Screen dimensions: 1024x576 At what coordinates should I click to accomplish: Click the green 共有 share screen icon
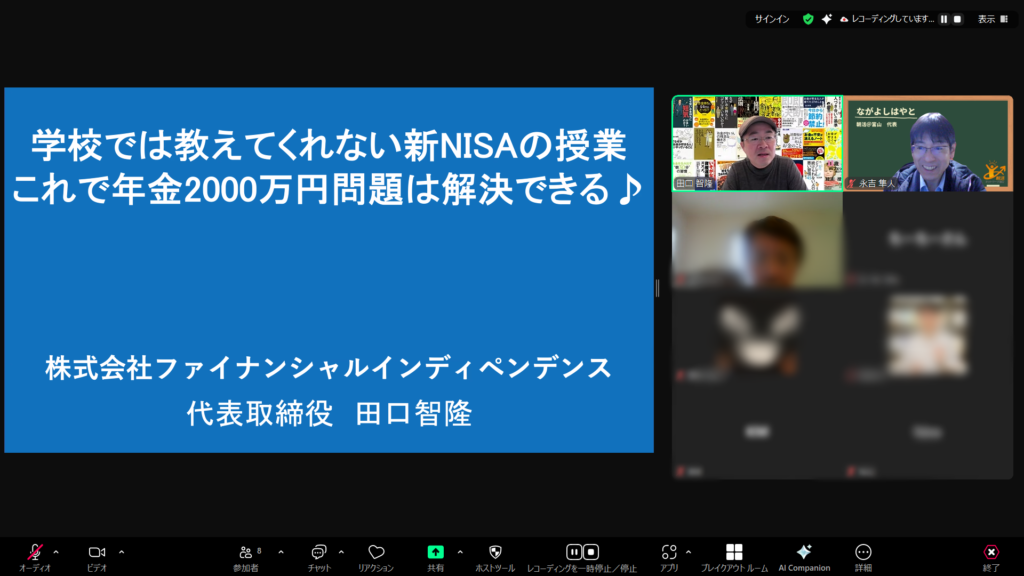pos(436,553)
